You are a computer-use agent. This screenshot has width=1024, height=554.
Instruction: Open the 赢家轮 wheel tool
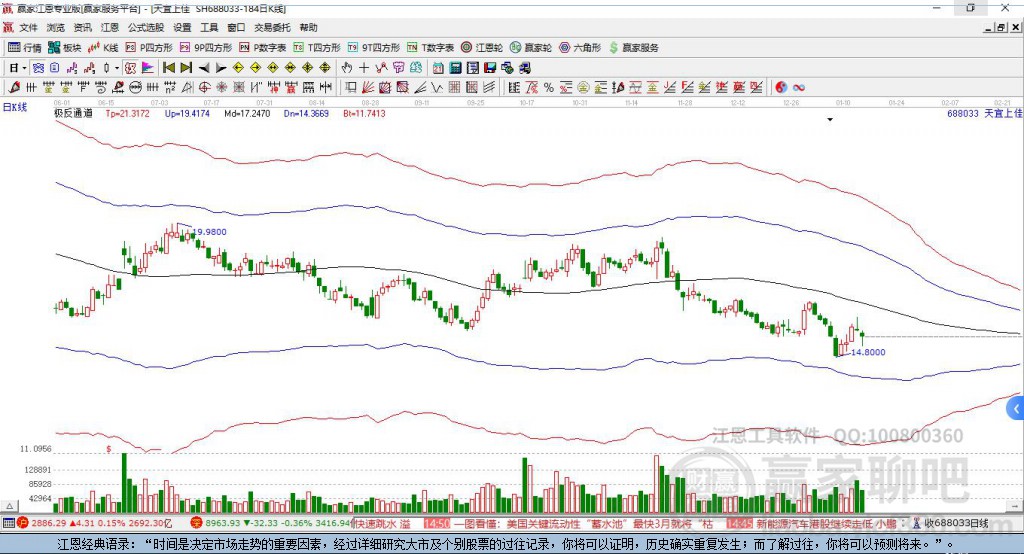click(x=531, y=48)
